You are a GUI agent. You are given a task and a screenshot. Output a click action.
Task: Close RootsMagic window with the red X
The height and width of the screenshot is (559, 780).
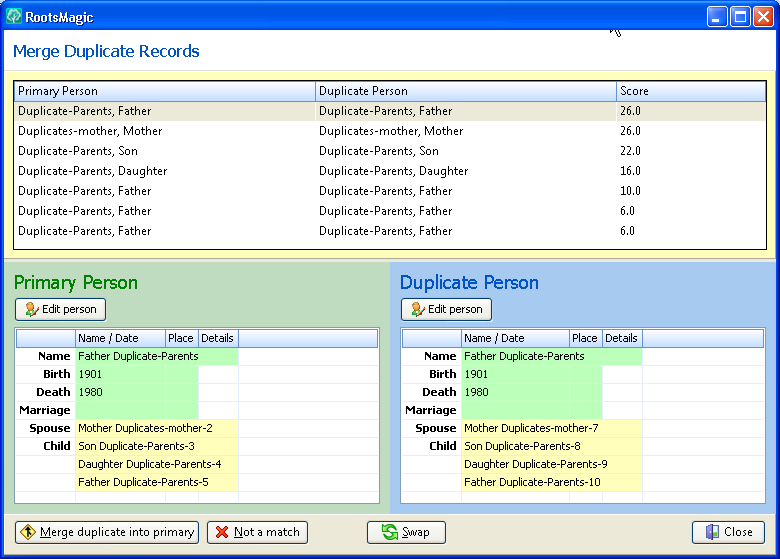pyautogui.click(x=763, y=17)
